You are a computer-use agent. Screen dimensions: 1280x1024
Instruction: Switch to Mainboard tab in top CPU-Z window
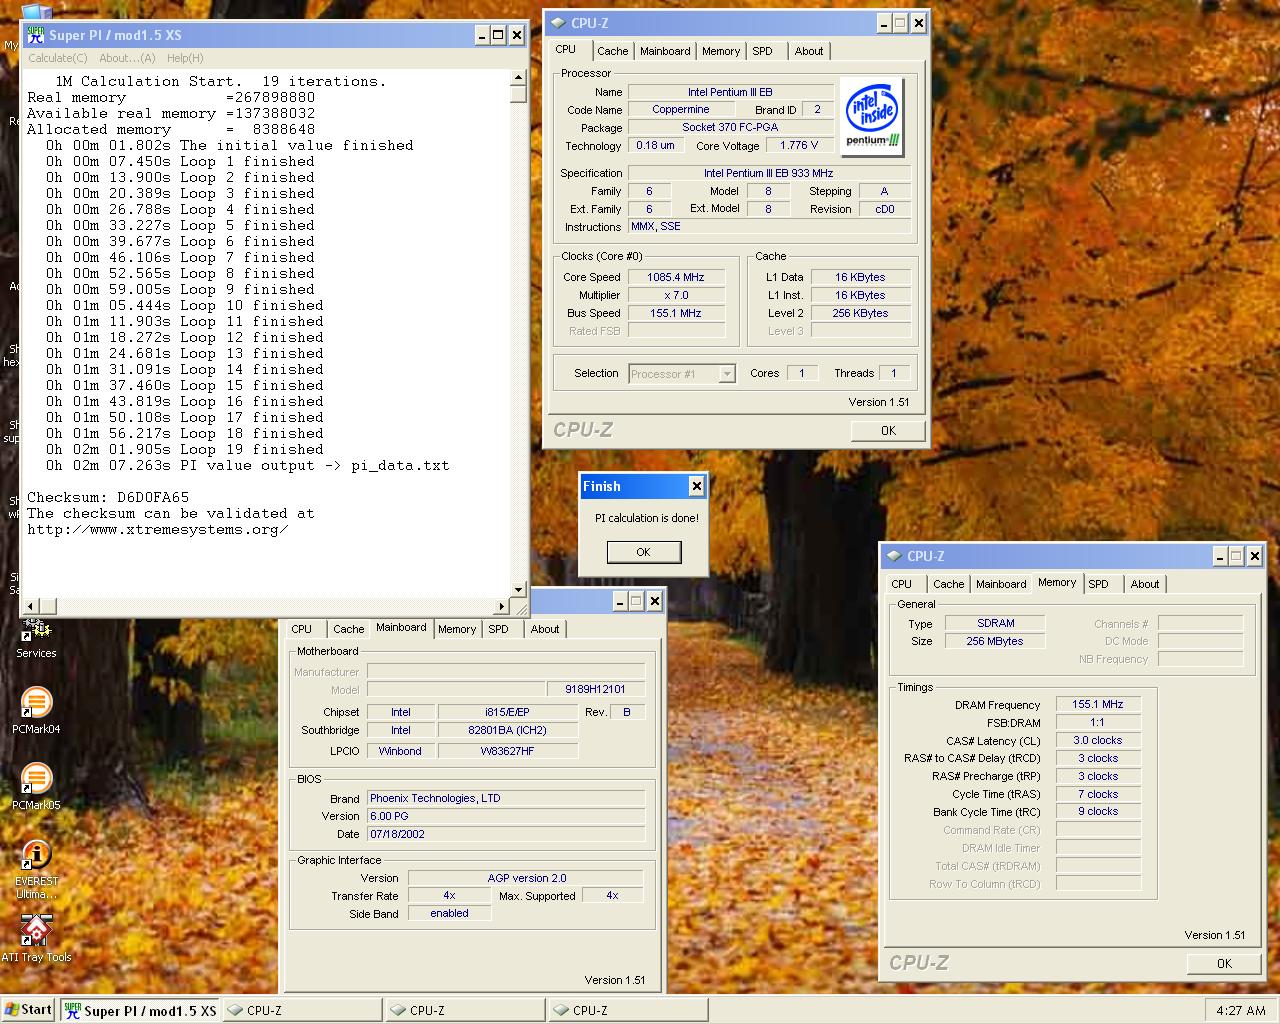click(x=665, y=51)
